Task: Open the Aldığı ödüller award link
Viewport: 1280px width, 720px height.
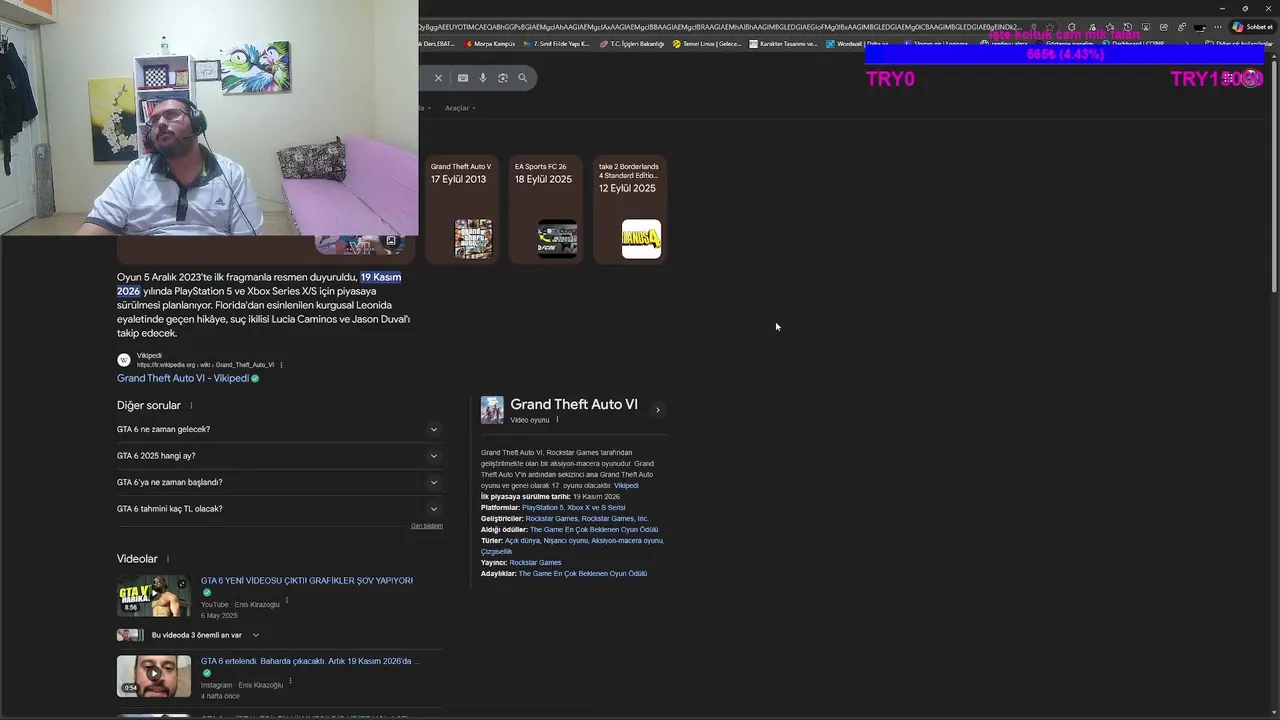Action: click(x=594, y=530)
